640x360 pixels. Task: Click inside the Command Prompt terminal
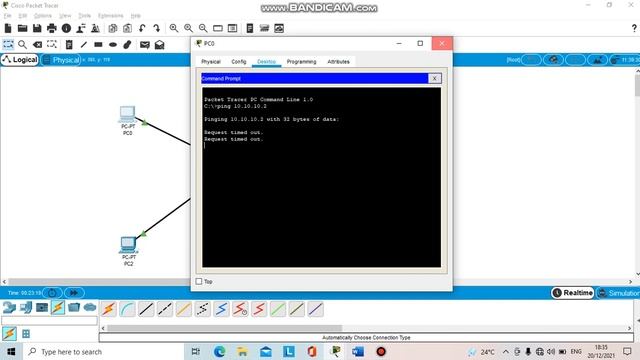321,177
